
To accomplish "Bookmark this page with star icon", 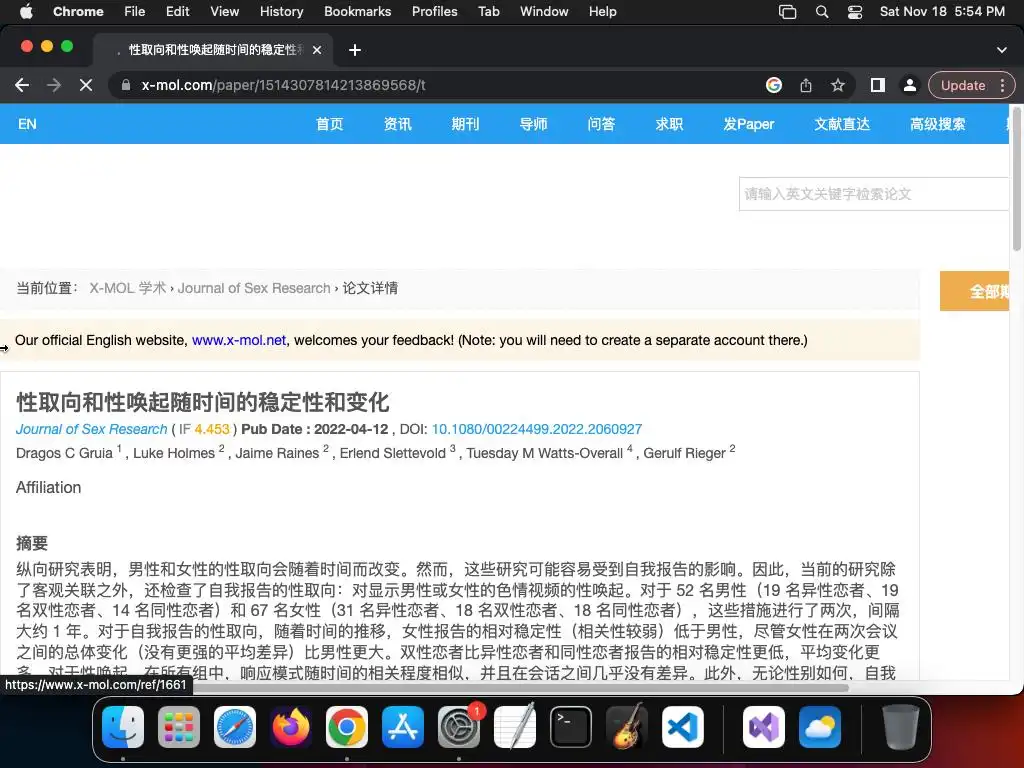I will tap(838, 86).
